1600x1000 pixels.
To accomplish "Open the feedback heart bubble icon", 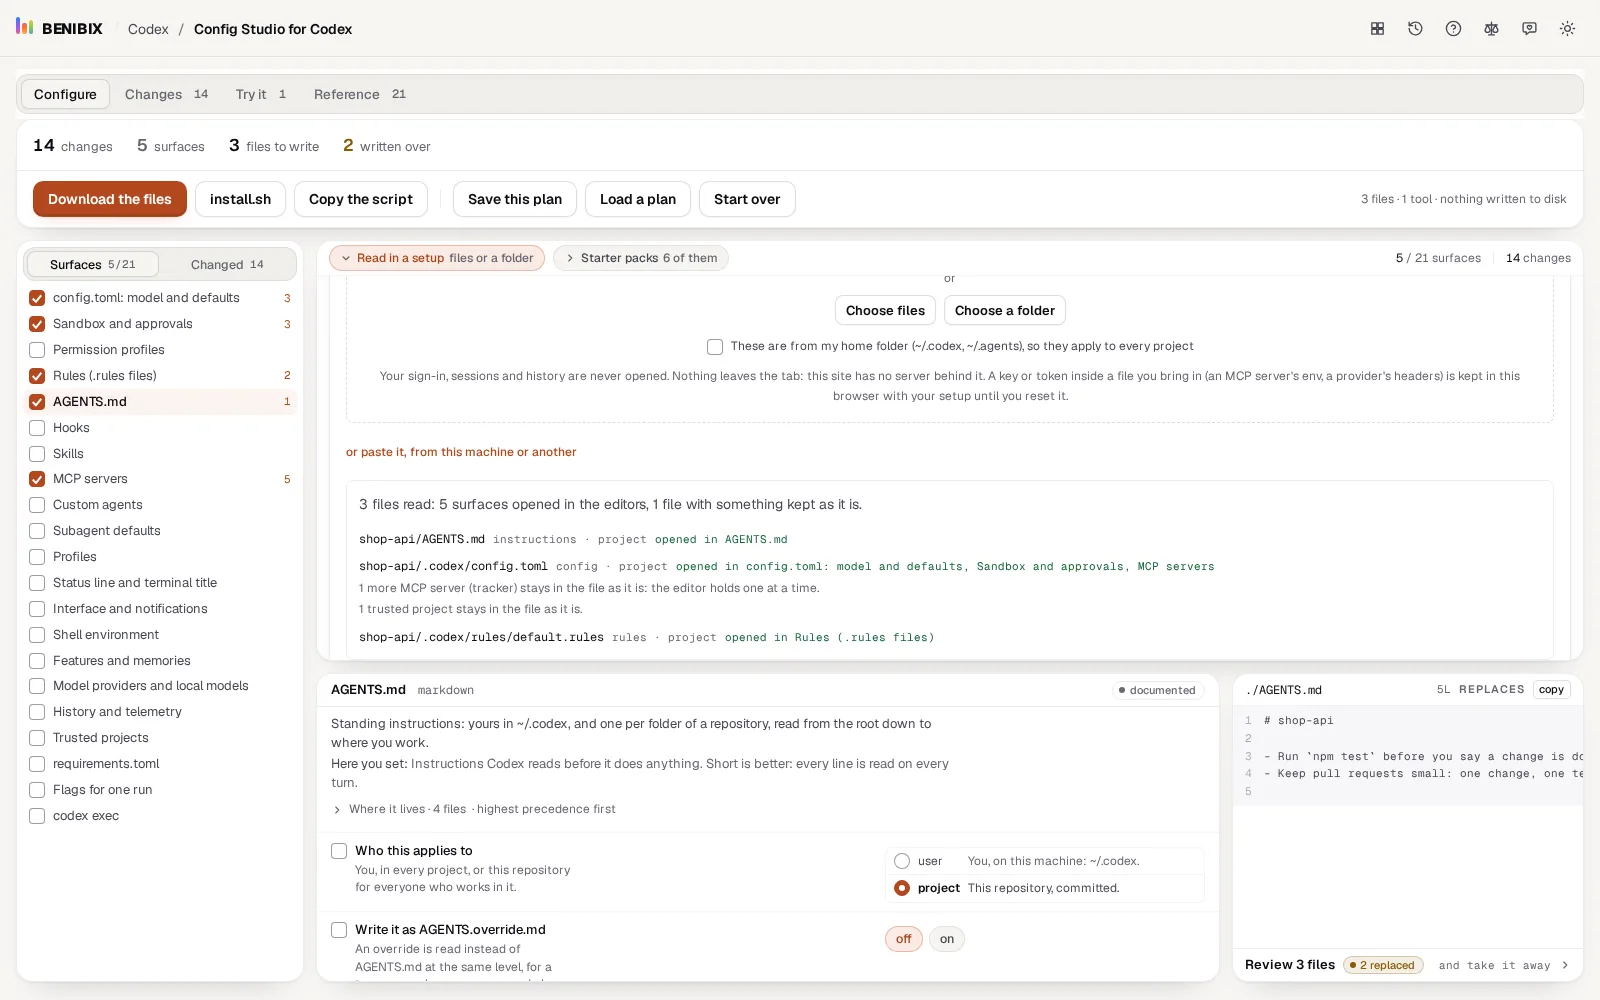I will click(1529, 29).
